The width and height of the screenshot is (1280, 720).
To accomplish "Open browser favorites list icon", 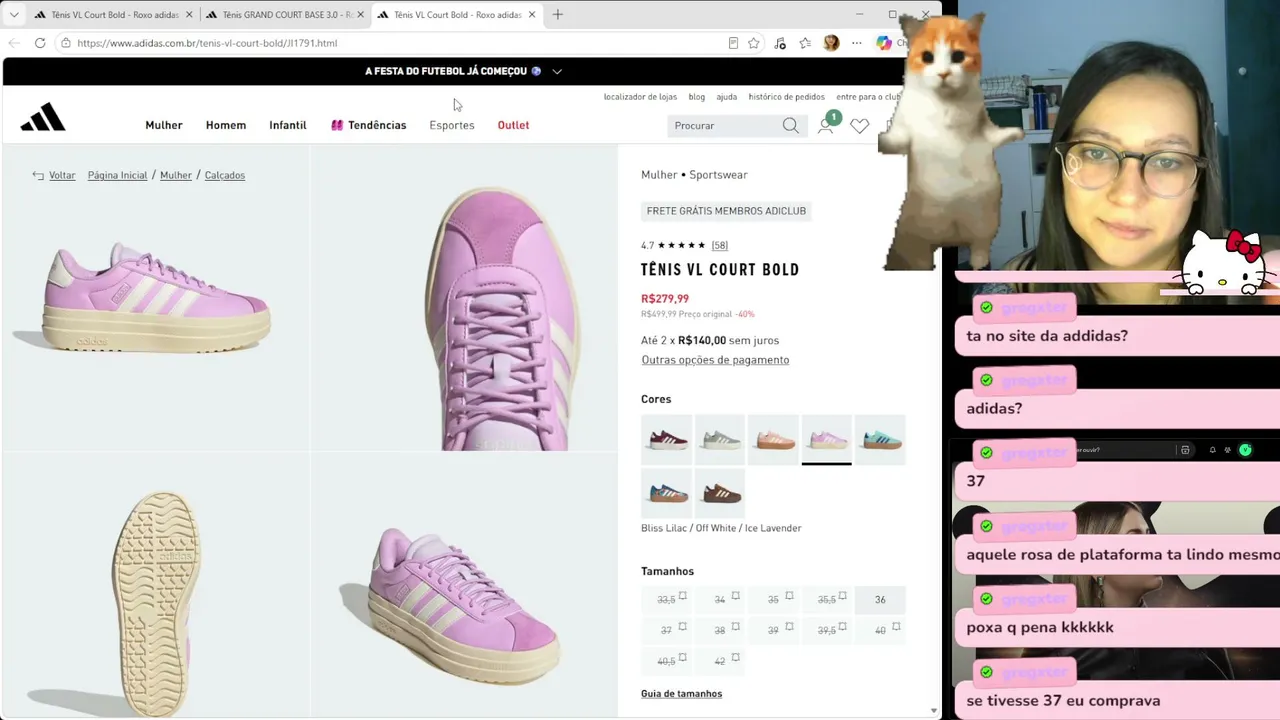I will 805,43.
